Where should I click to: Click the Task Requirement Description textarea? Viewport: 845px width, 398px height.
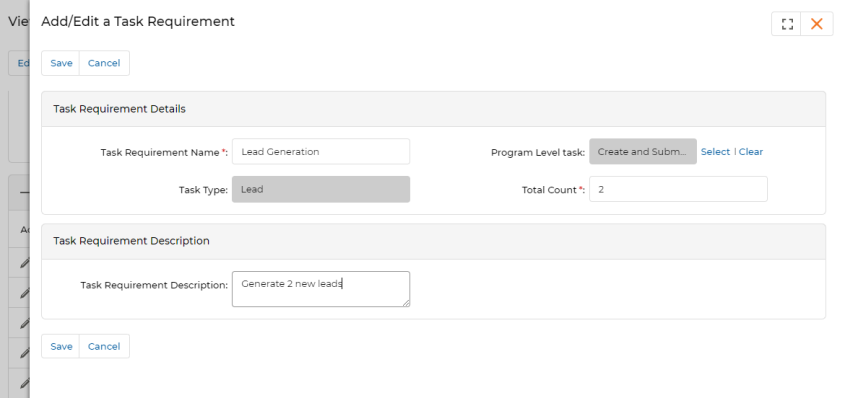(321, 289)
